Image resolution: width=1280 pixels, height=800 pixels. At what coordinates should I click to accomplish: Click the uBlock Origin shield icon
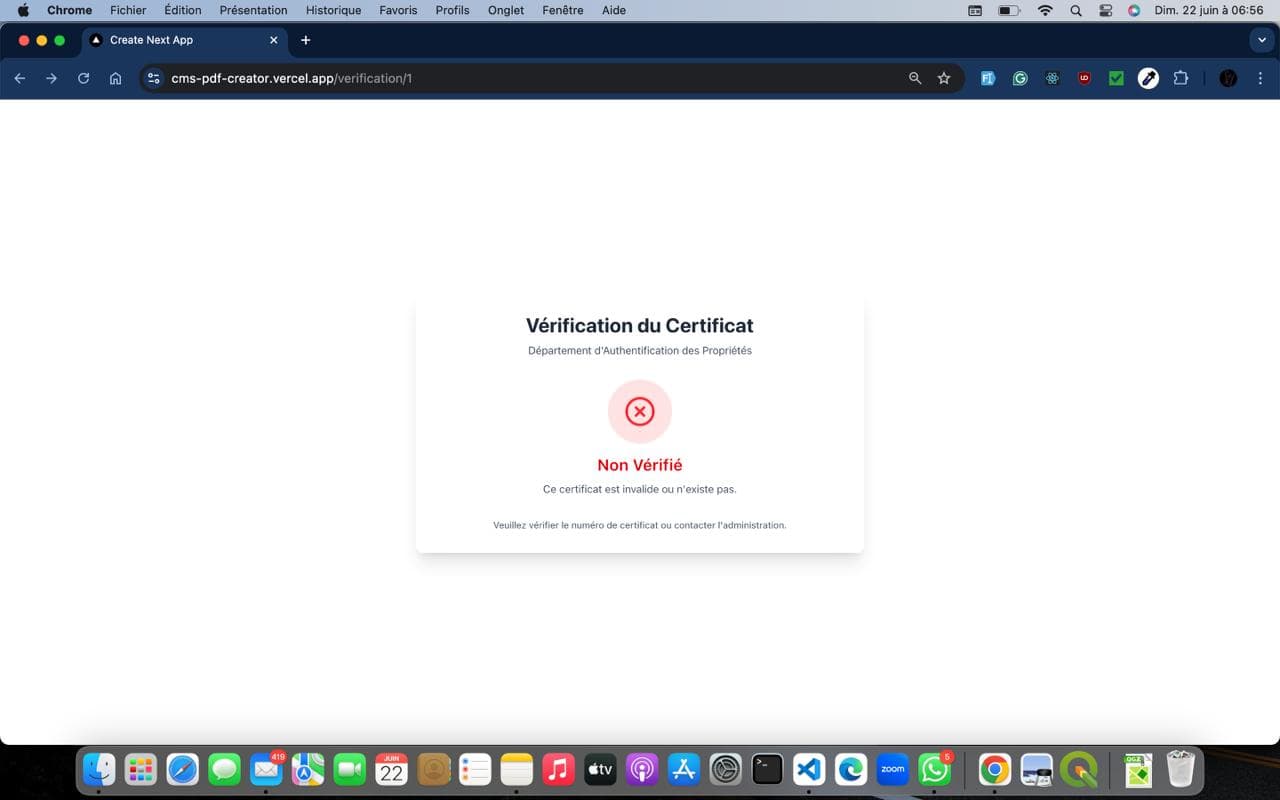[x=1084, y=78]
